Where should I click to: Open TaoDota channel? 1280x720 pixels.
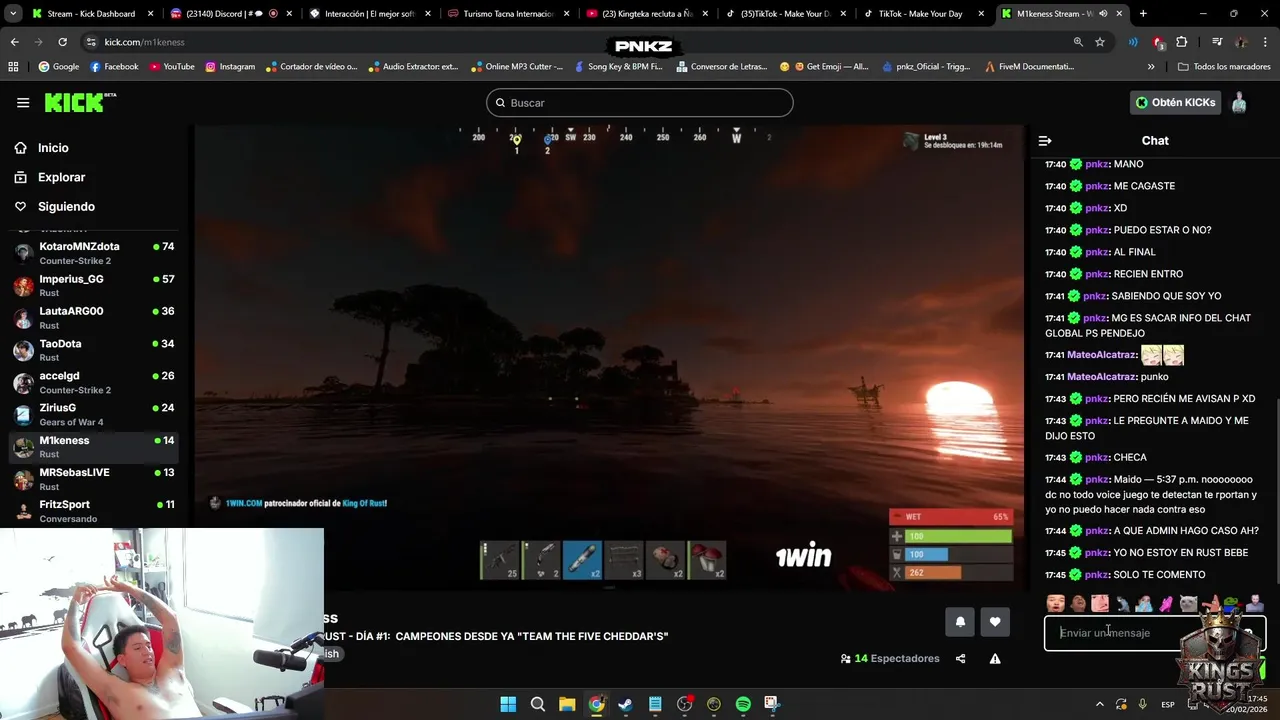[94, 350]
